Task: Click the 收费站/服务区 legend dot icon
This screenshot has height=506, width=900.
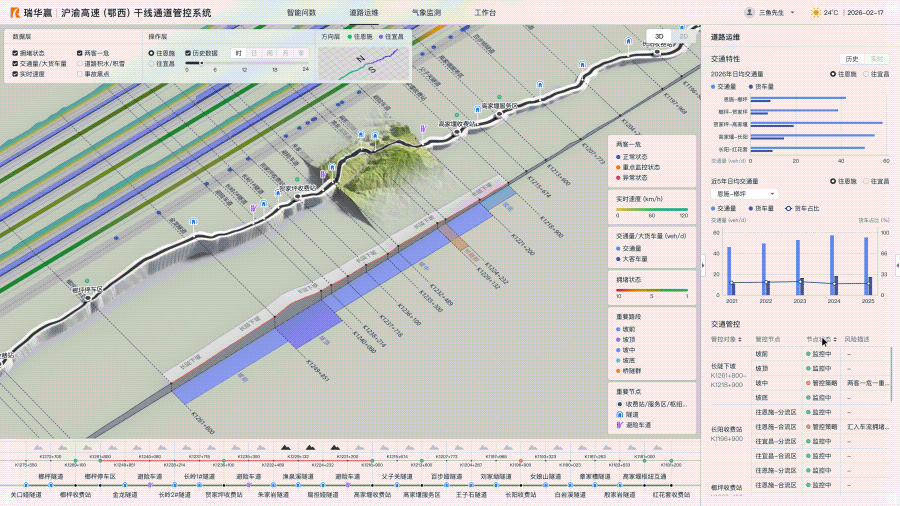Action: pyautogui.click(x=619, y=404)
